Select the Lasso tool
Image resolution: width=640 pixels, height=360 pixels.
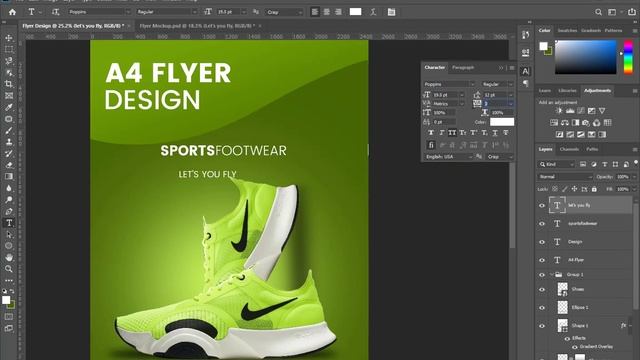9,61
